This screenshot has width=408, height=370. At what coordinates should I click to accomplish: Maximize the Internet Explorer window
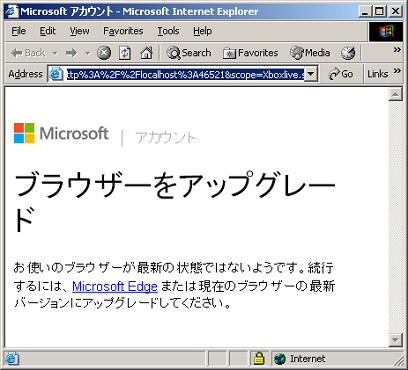click(x=379, y=12)
